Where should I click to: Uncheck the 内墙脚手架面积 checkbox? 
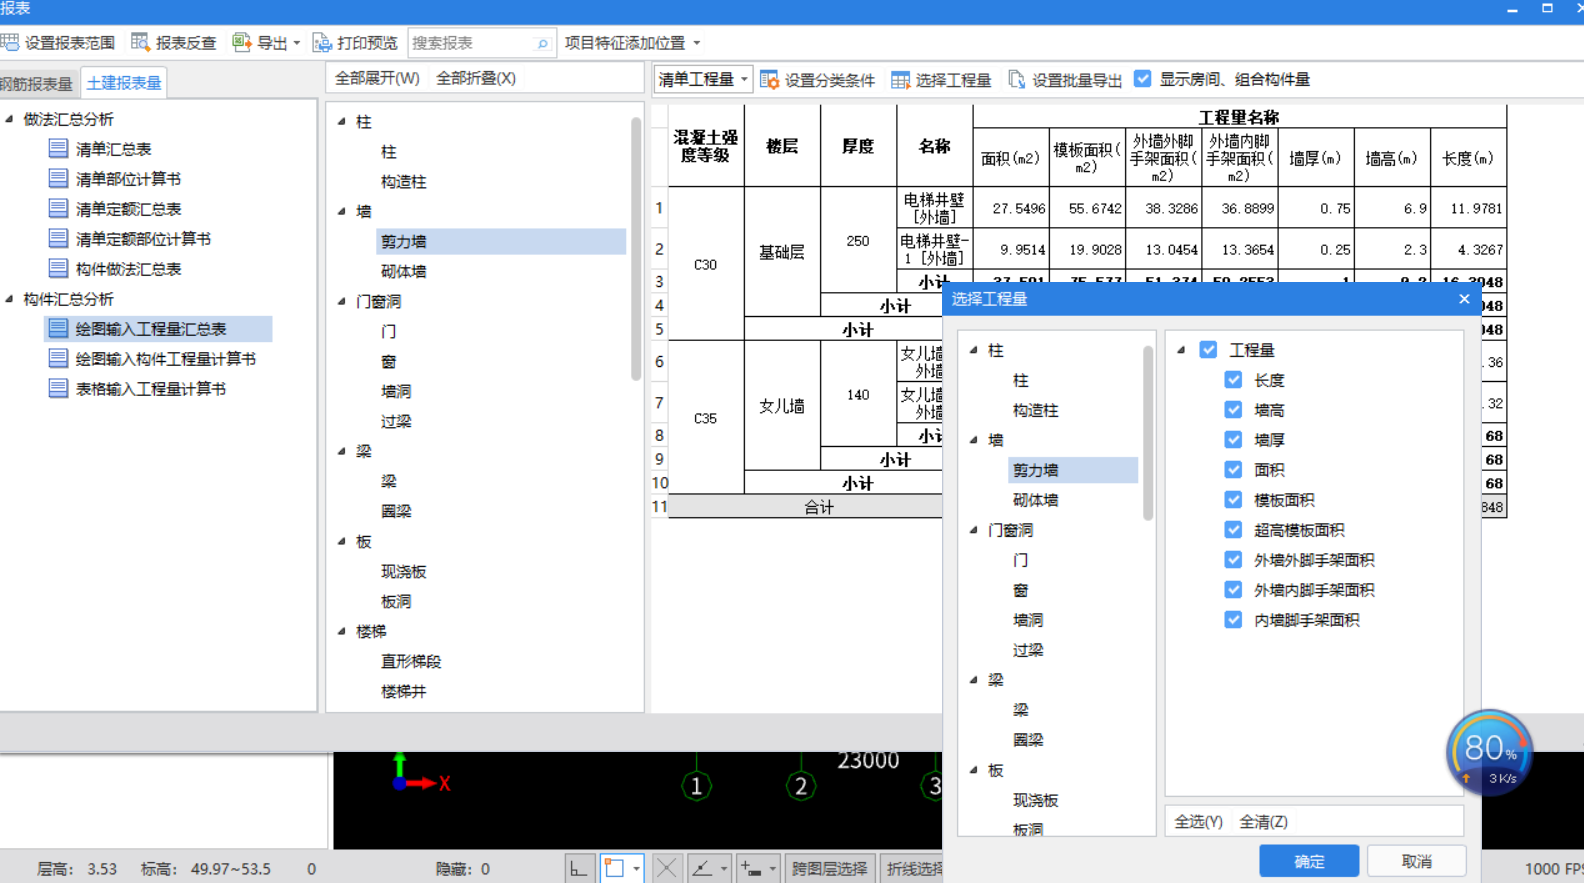(1233, 620)
